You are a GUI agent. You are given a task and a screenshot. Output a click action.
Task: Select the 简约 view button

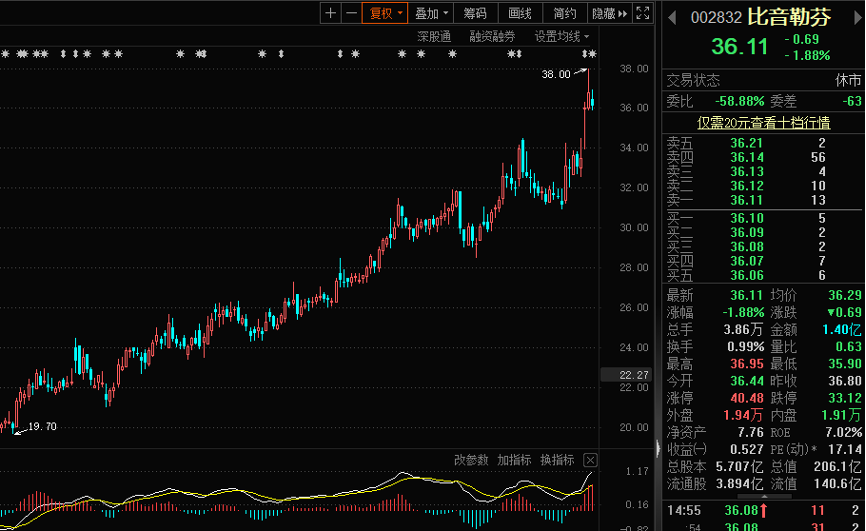(564, 13)
